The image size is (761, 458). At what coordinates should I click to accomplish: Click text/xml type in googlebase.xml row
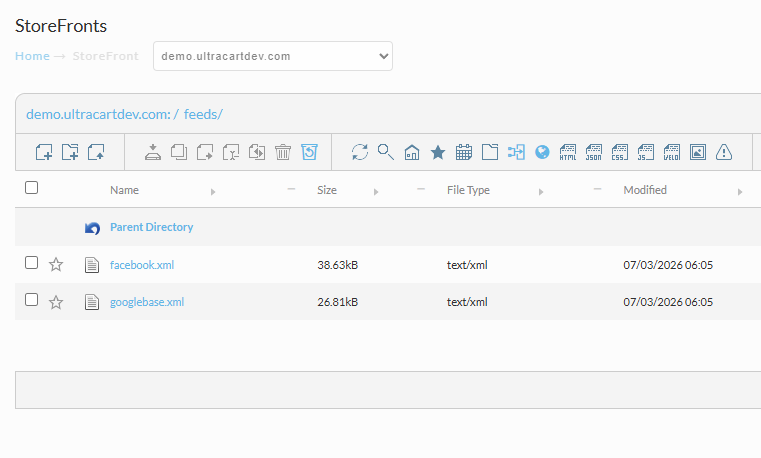(x=467, y=302)
